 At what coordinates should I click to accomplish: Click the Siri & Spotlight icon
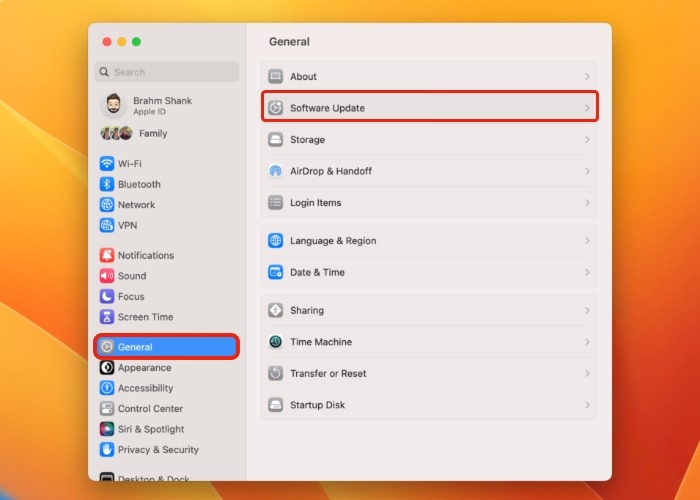pos(107,429)
